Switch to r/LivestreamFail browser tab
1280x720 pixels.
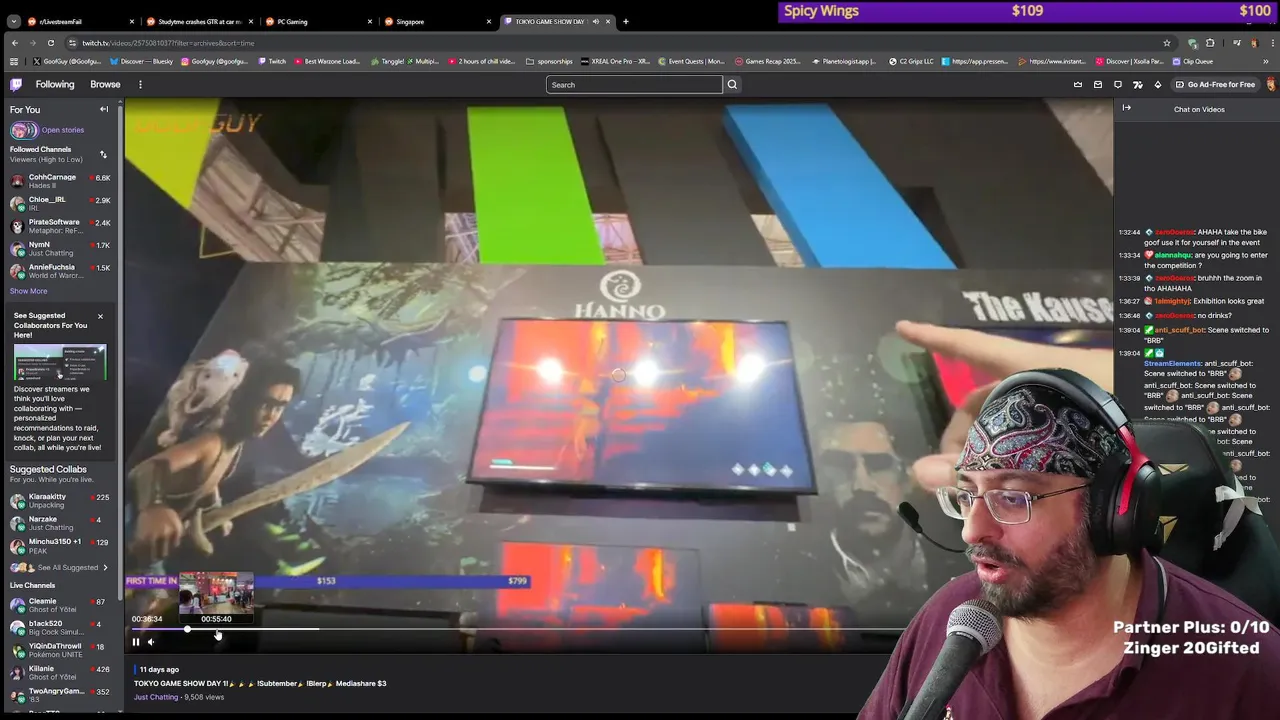[80, 21]
